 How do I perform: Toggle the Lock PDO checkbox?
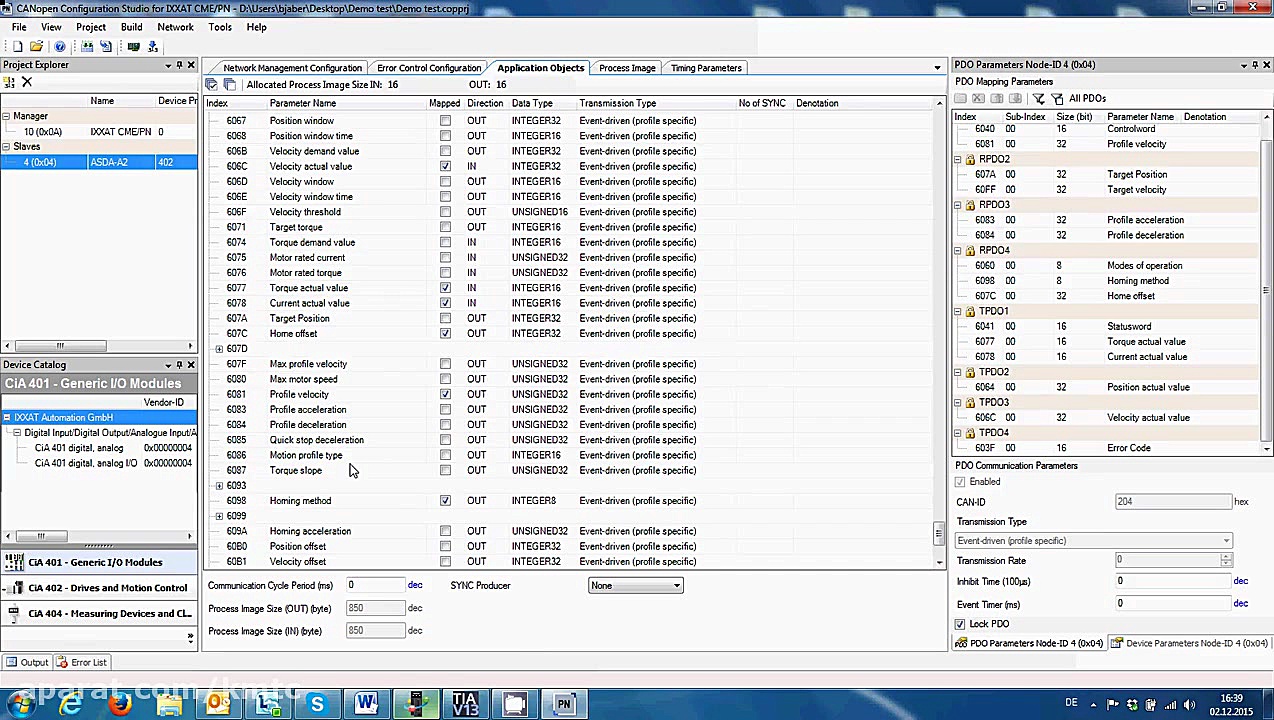tap(960, 624)
